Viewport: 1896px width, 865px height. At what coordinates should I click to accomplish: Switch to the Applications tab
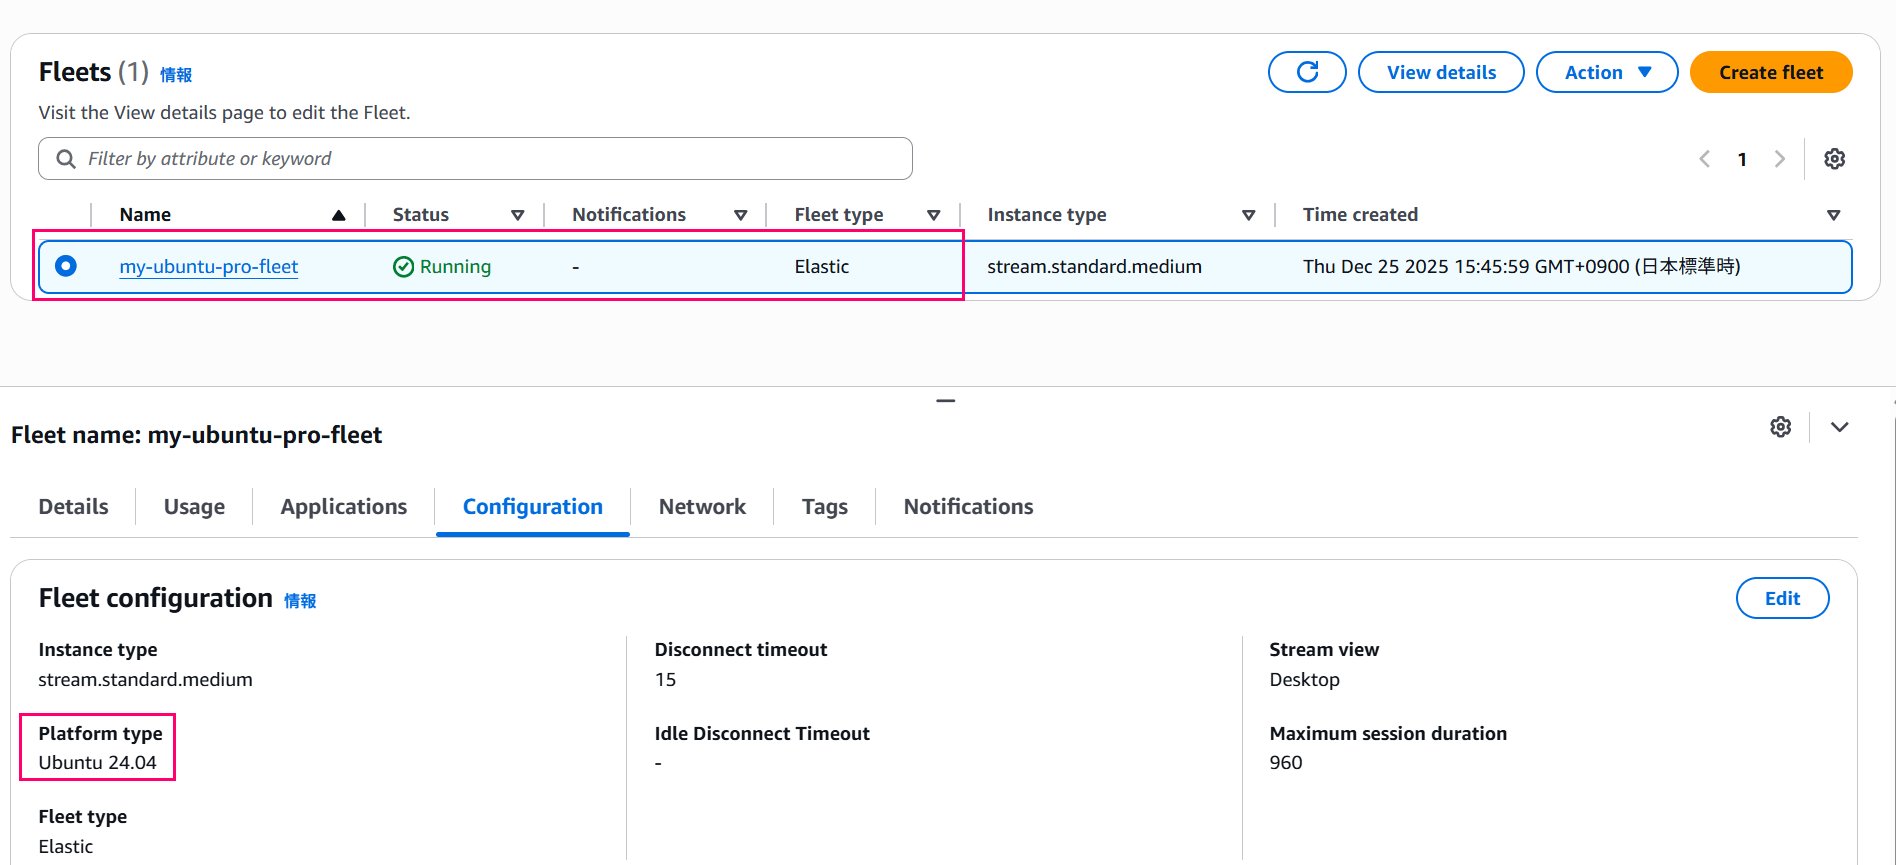click(x=343, y=506)
